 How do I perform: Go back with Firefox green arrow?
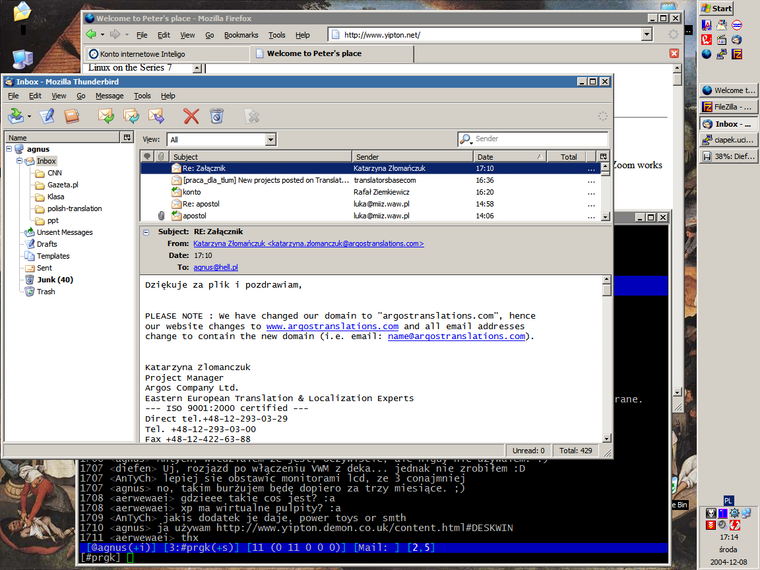(x=91, y=34)
